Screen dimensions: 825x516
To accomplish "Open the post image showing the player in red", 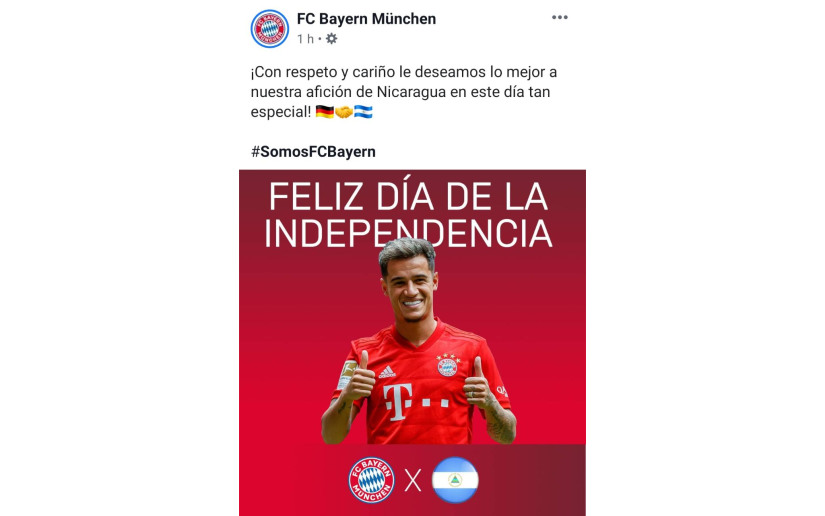I will click(x=412, y=342).
